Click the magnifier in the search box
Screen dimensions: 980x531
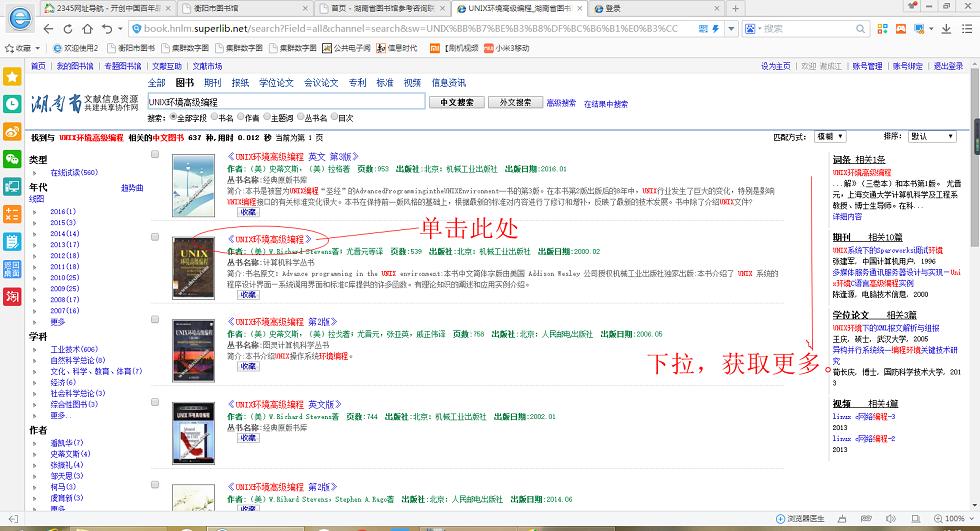coord(861,29)
